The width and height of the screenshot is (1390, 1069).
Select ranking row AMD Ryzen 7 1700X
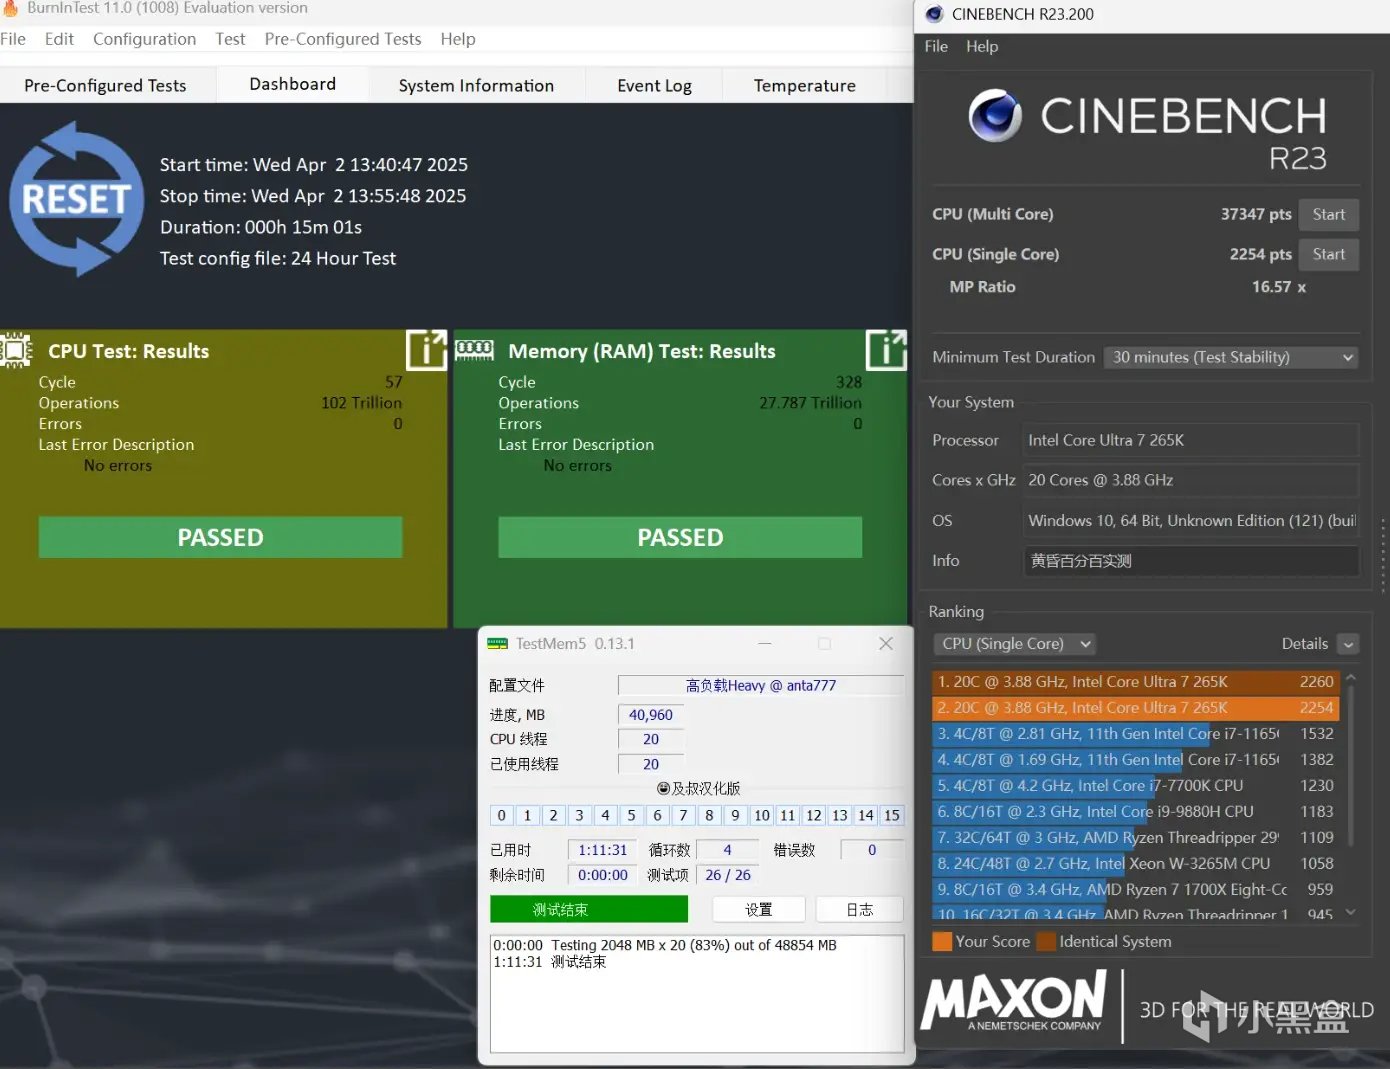[1135, 890]
